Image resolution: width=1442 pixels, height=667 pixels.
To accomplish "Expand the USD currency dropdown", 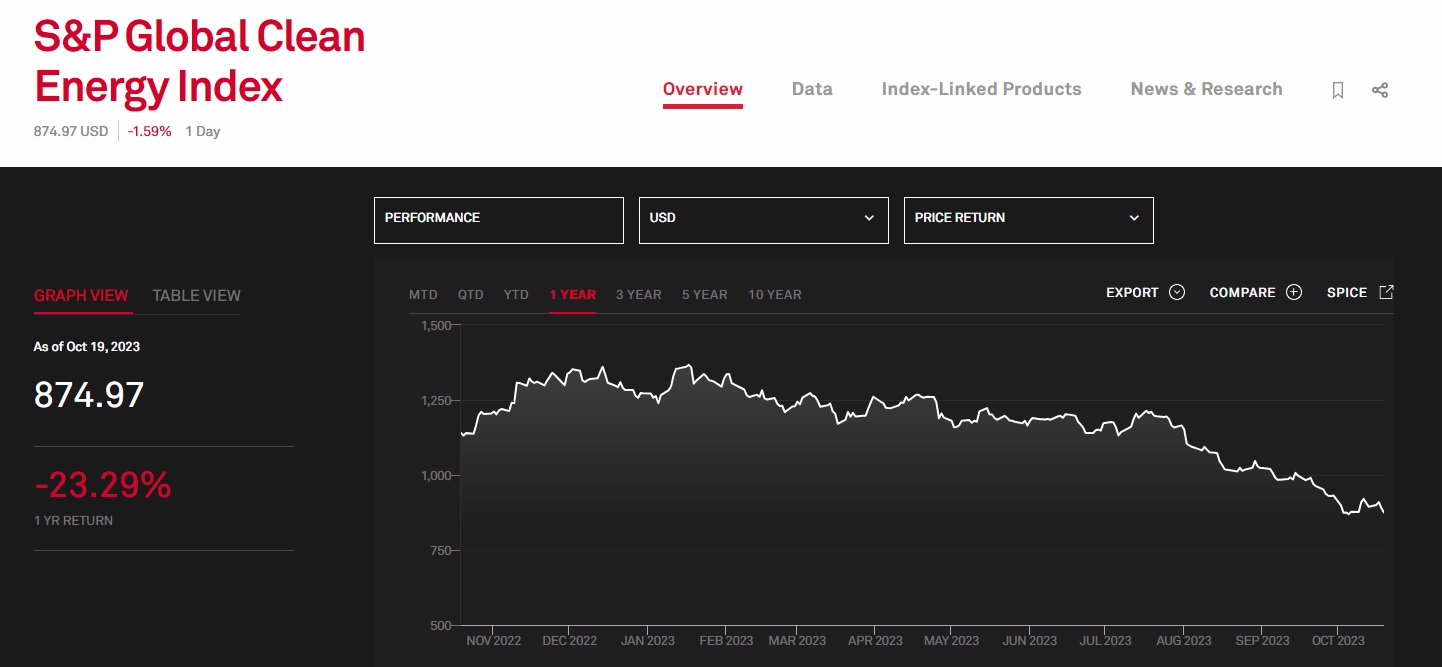I will tap(763, 219).
